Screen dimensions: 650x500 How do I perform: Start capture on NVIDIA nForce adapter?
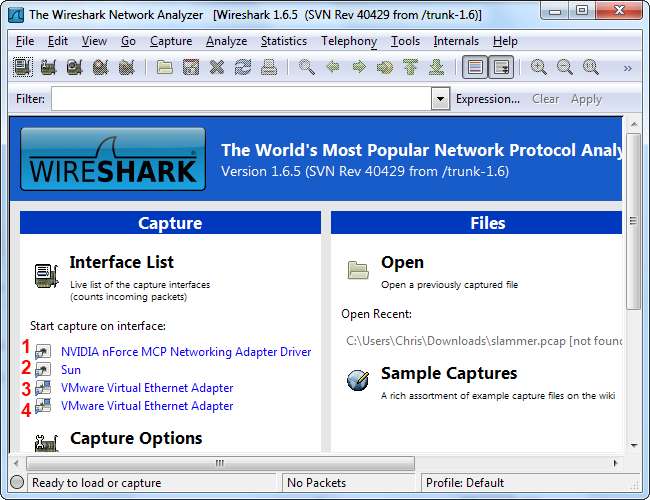(186, 352)
